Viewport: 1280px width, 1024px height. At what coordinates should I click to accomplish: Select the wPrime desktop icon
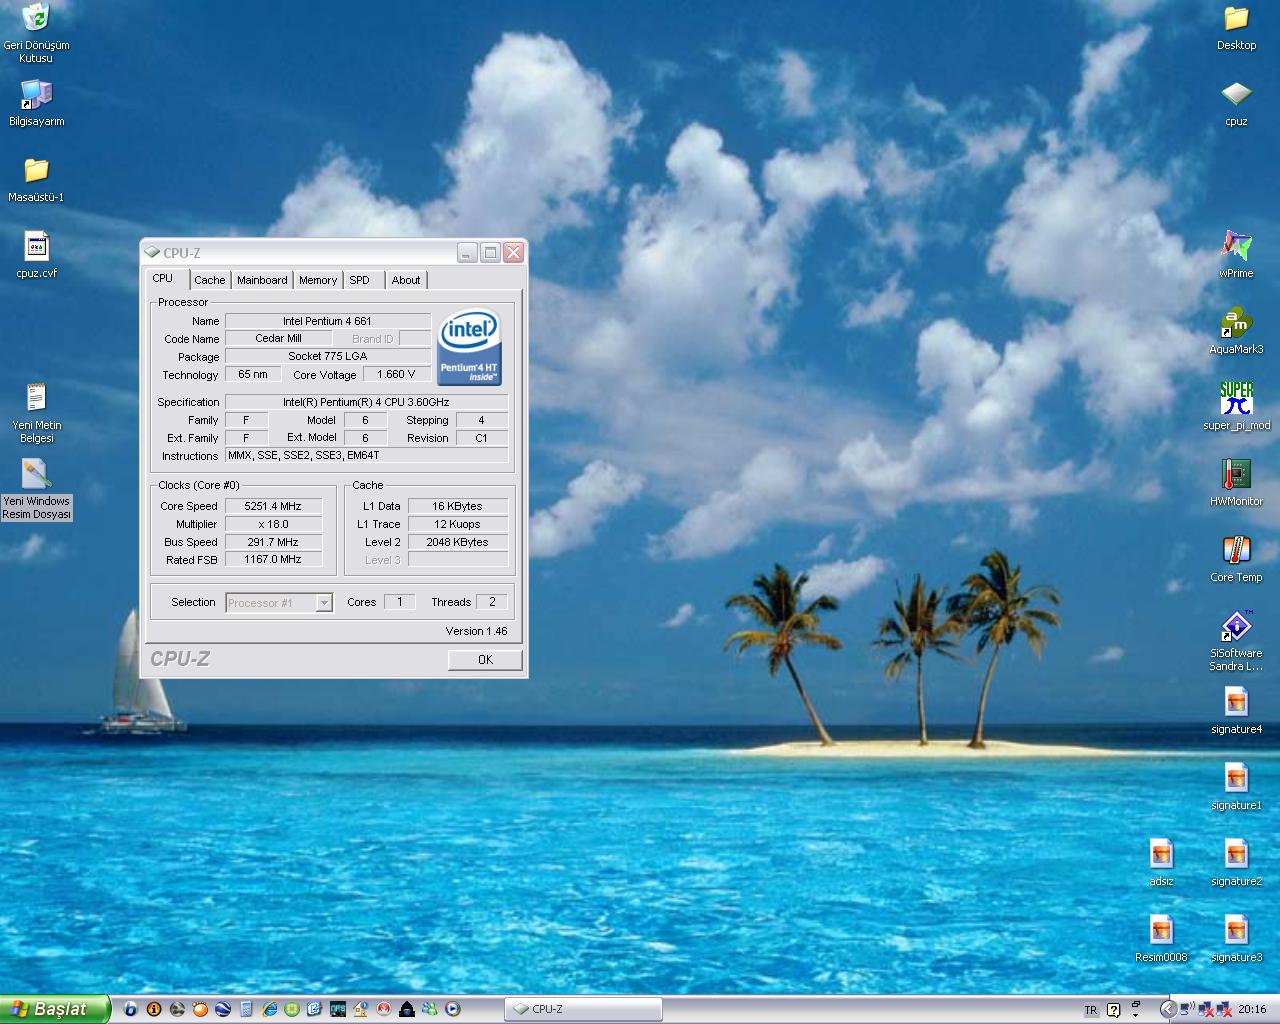[1236, 255]
